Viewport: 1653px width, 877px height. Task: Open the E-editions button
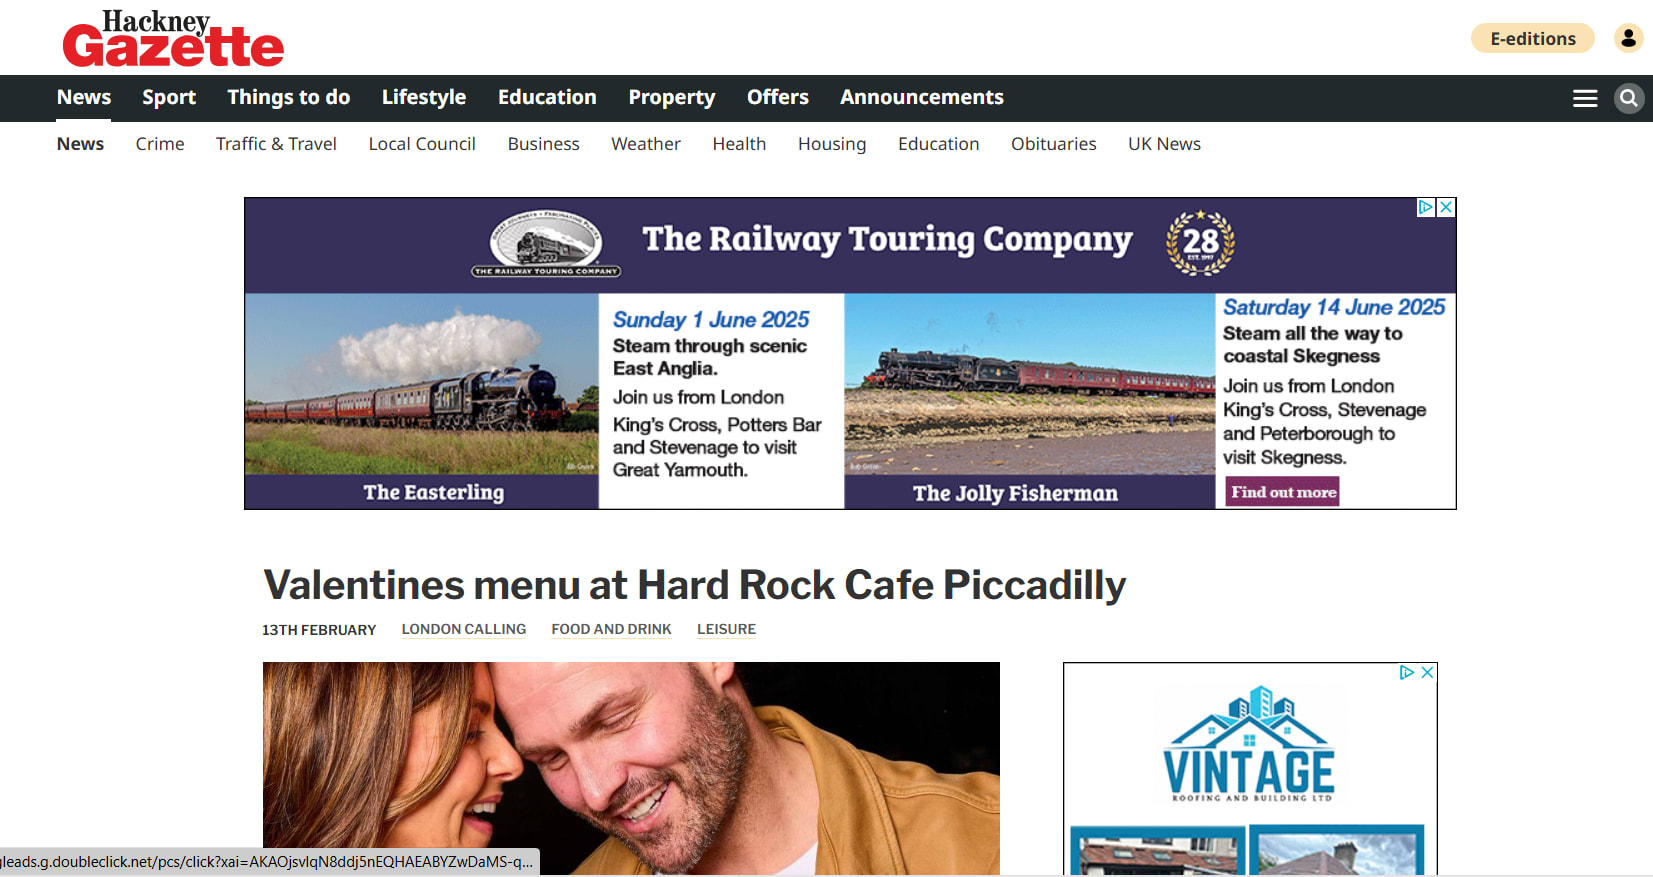1533,38
